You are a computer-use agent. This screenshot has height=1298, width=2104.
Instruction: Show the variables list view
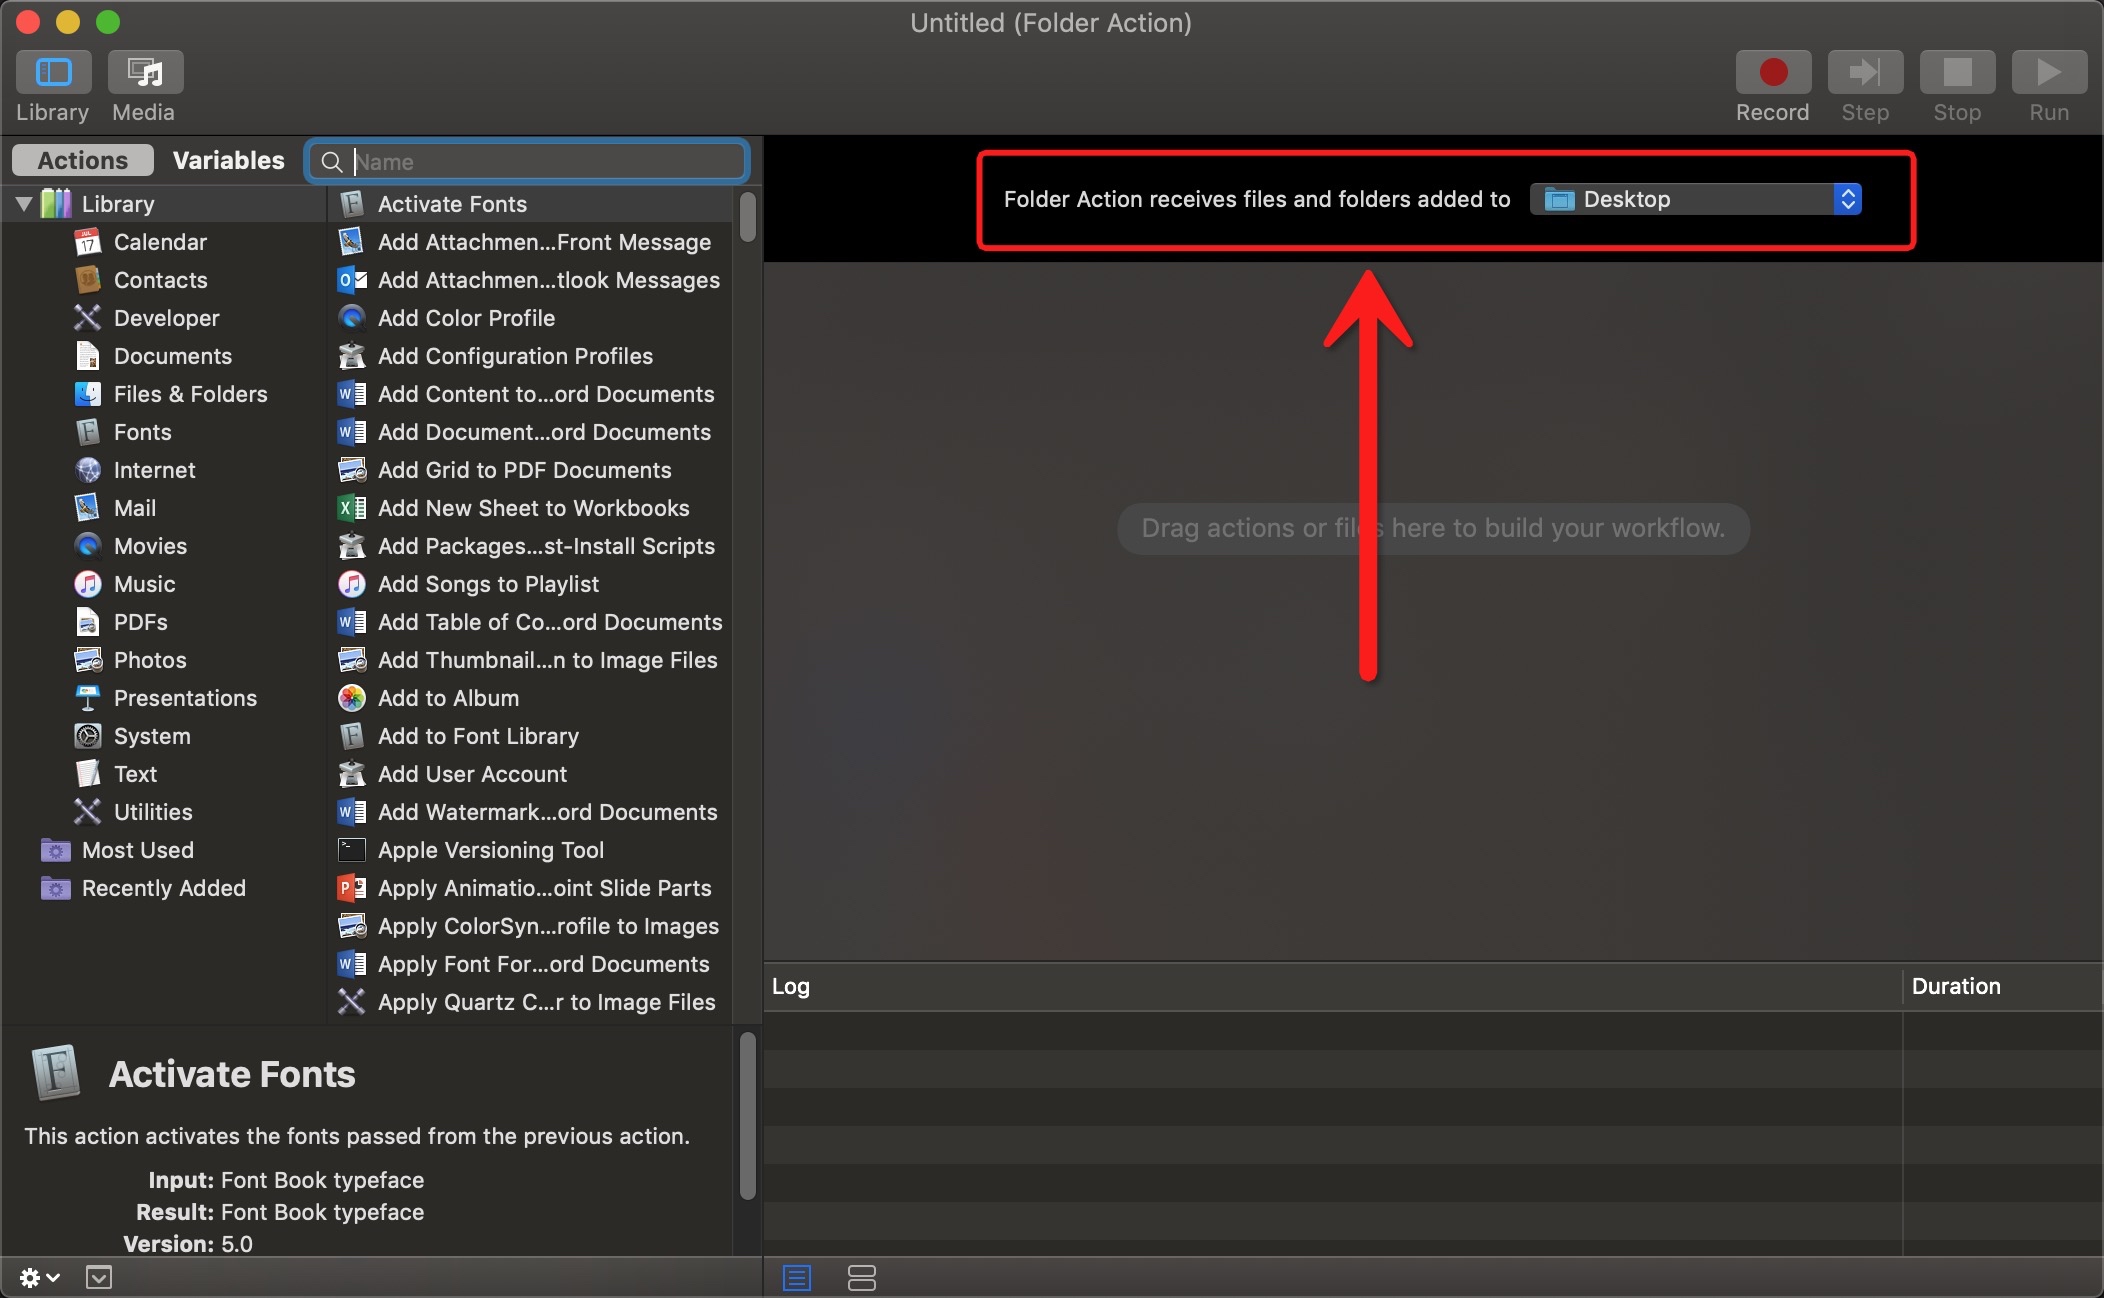pos(861,1277)
